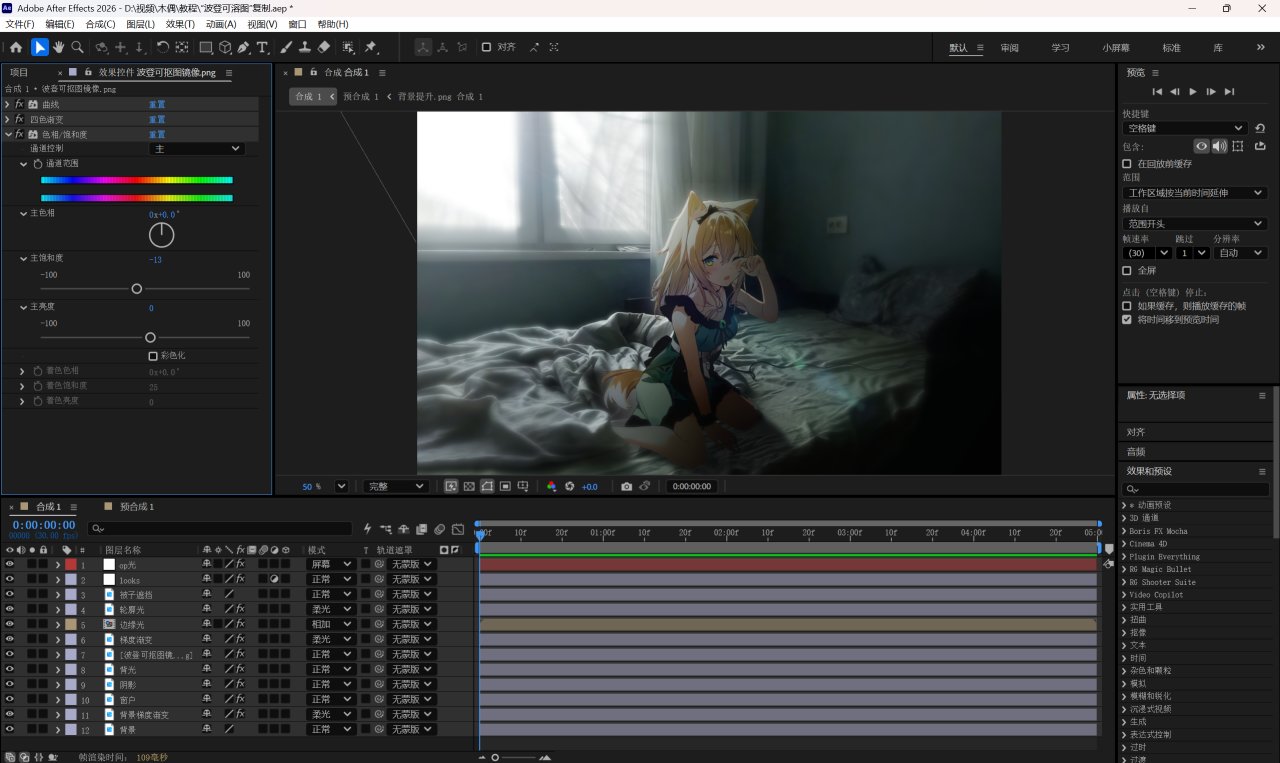Screen dimensions: 1280x763
Task: Click the 主亮度 slider handle
Action: click(x=150, y=338)
